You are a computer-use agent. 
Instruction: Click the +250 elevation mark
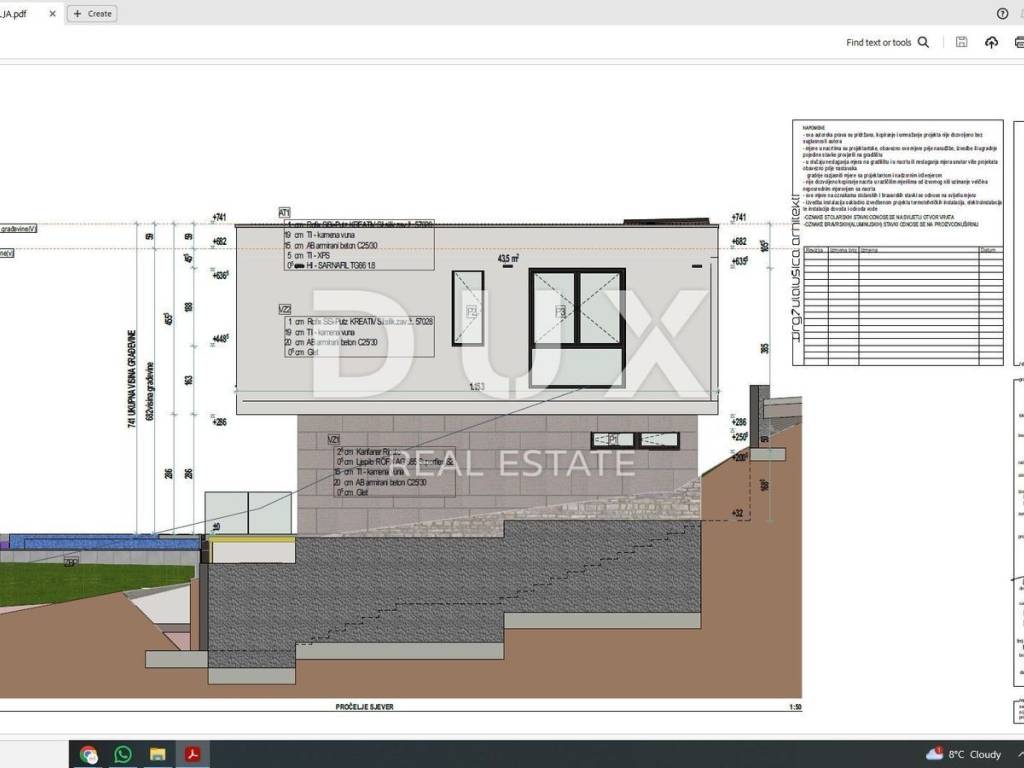click(739, 437)
